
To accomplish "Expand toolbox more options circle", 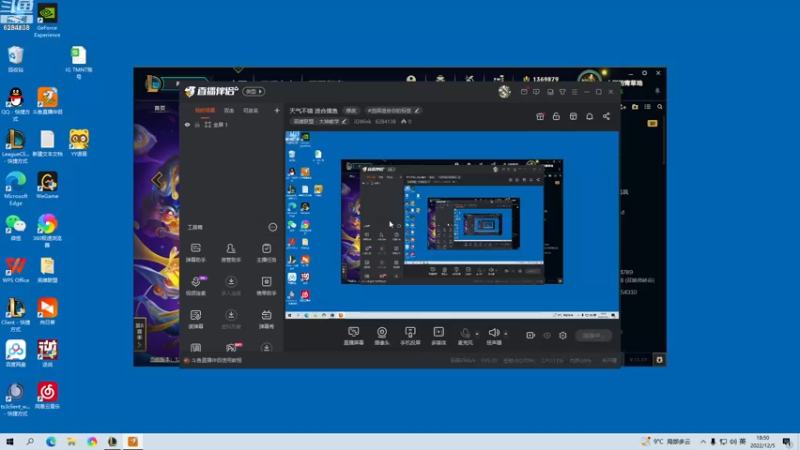I will coord(273,227).
